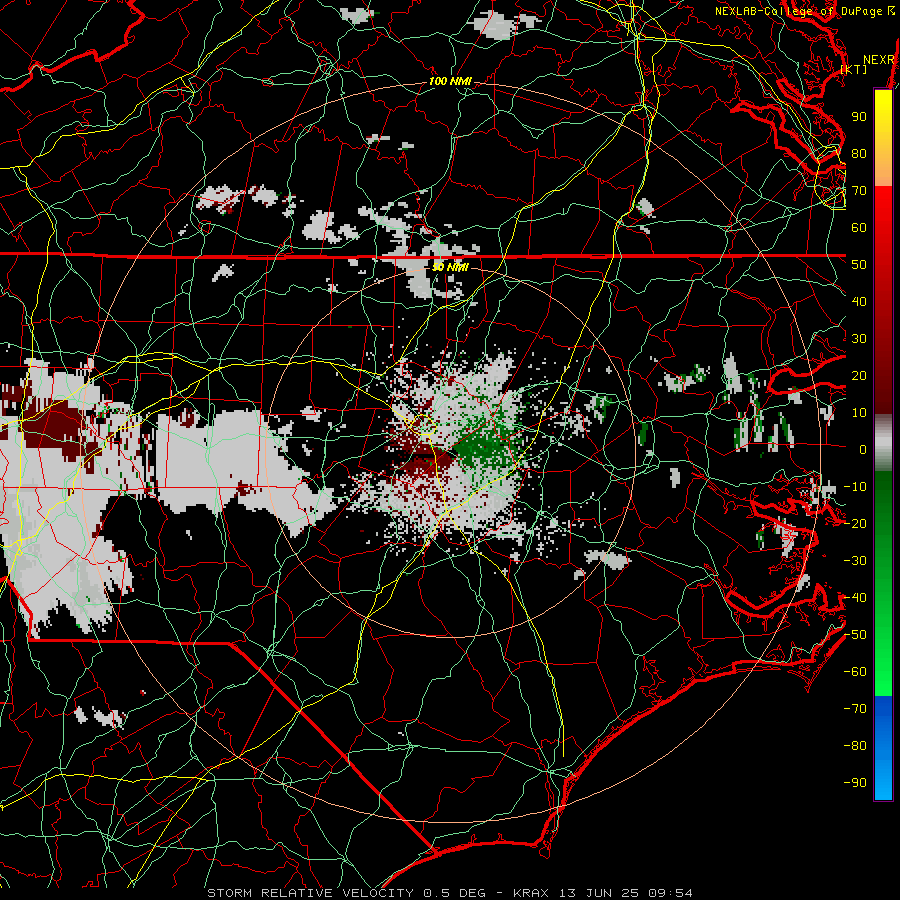Click the NEXR label at top right
900x900 pixels.
879,60
